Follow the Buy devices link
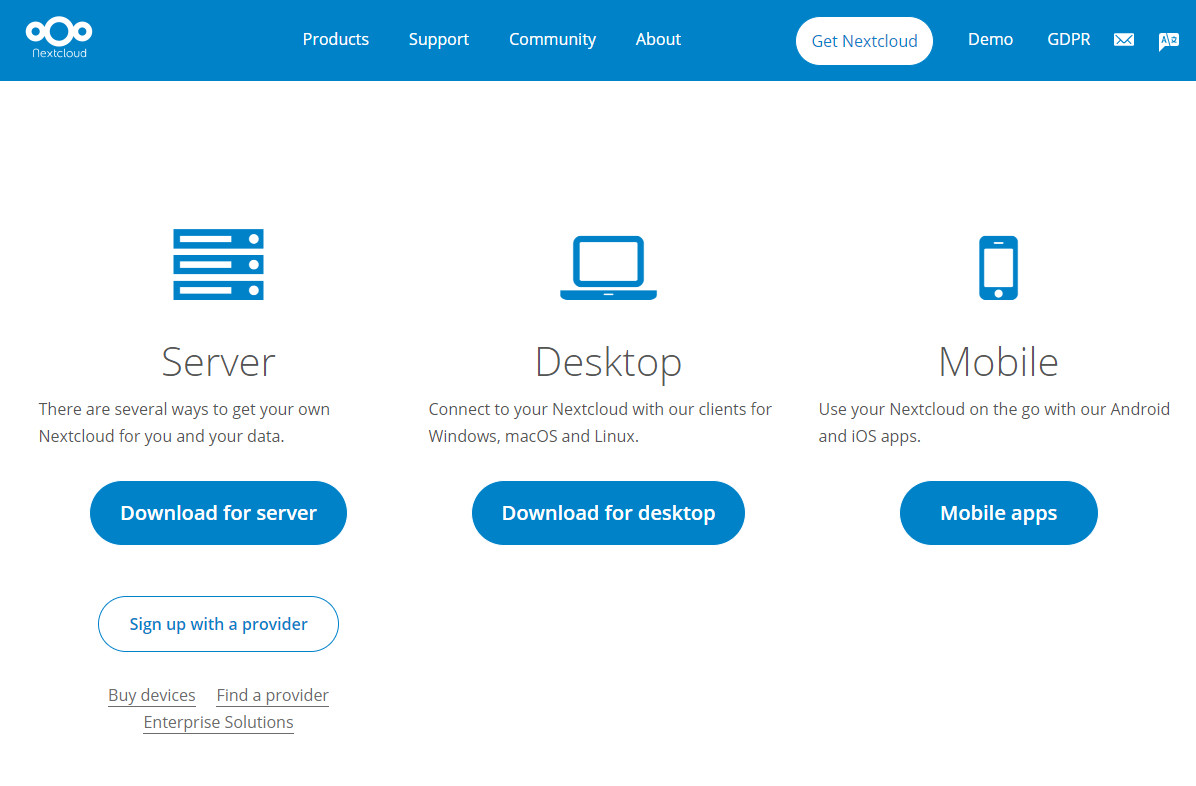 tap(152, 695)
